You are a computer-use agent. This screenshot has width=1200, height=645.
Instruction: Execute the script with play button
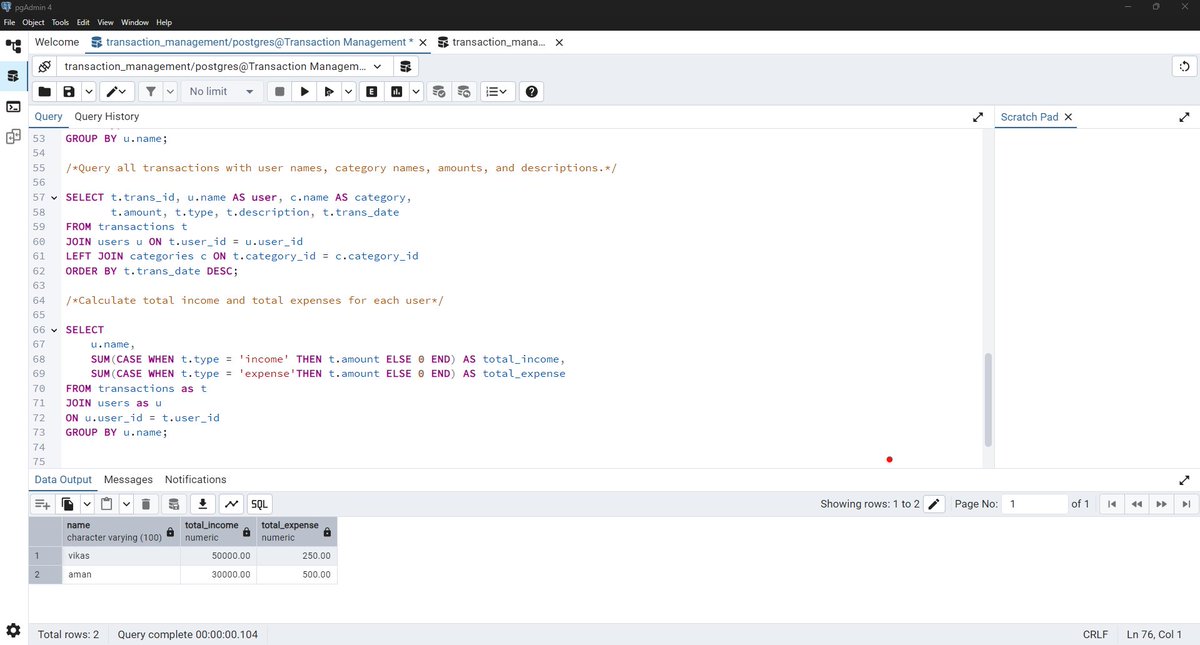305,91
